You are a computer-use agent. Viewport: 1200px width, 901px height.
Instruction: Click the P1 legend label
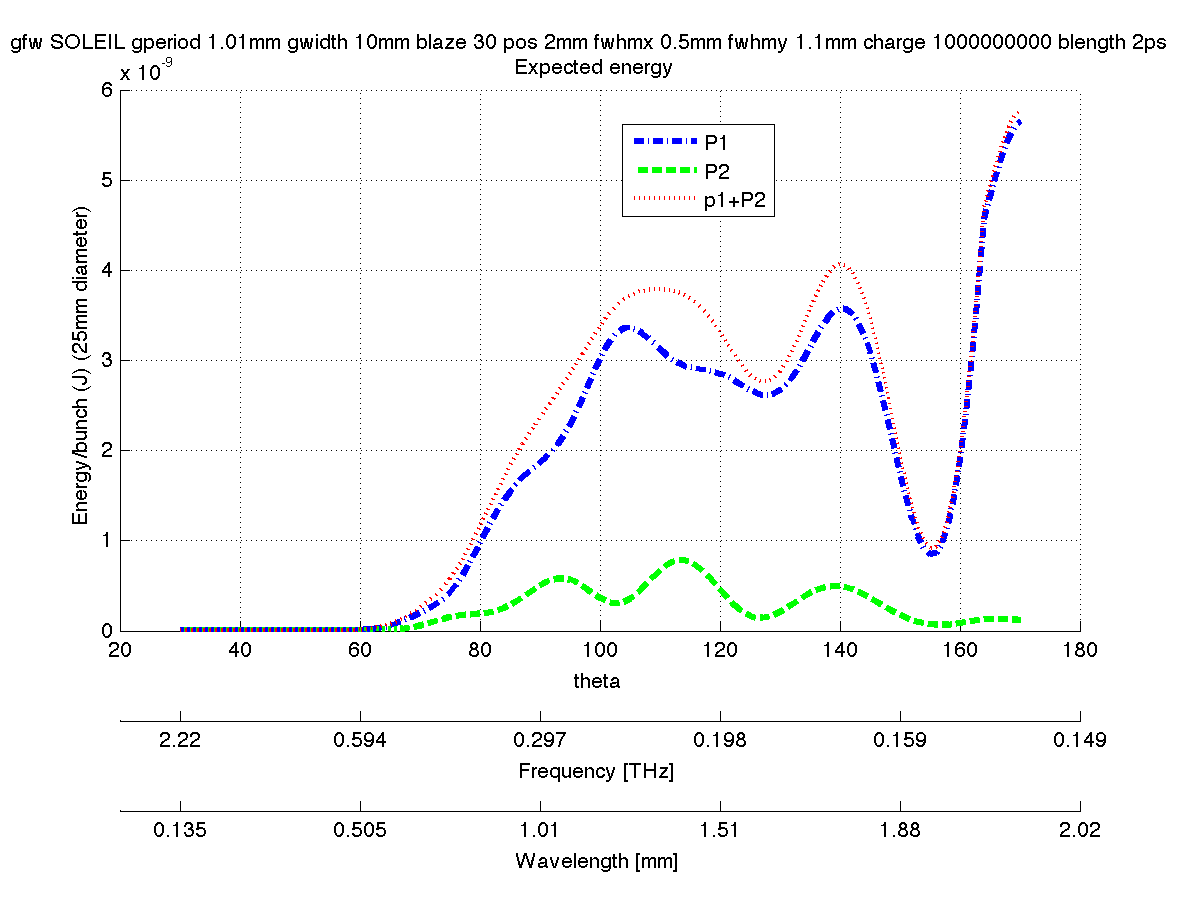pyautogui.click(x=715, y=141)
